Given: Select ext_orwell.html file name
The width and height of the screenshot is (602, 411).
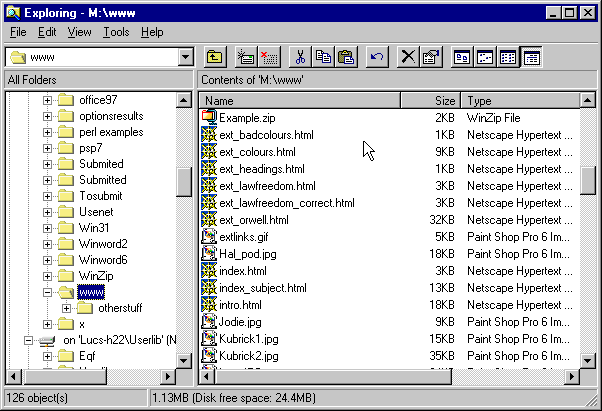Looking at the screenshot, I should point(254,220).
